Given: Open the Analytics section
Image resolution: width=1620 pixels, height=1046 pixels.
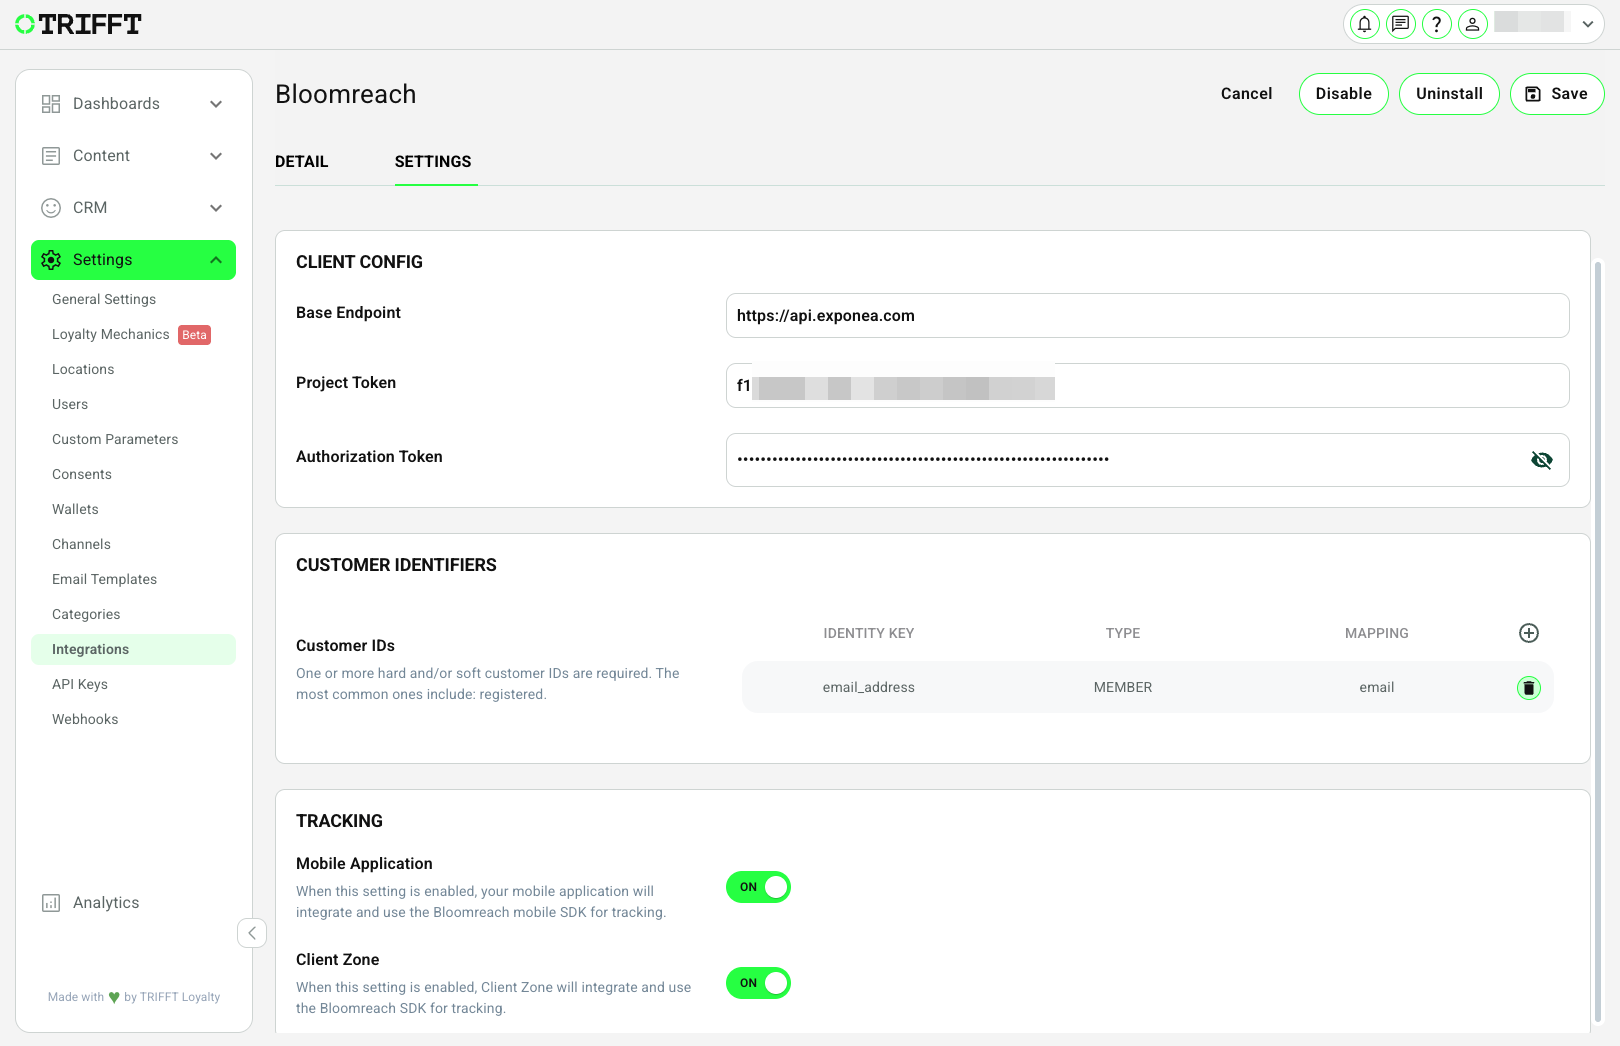Looking at the screenshot, I should (x=106, y=903).
